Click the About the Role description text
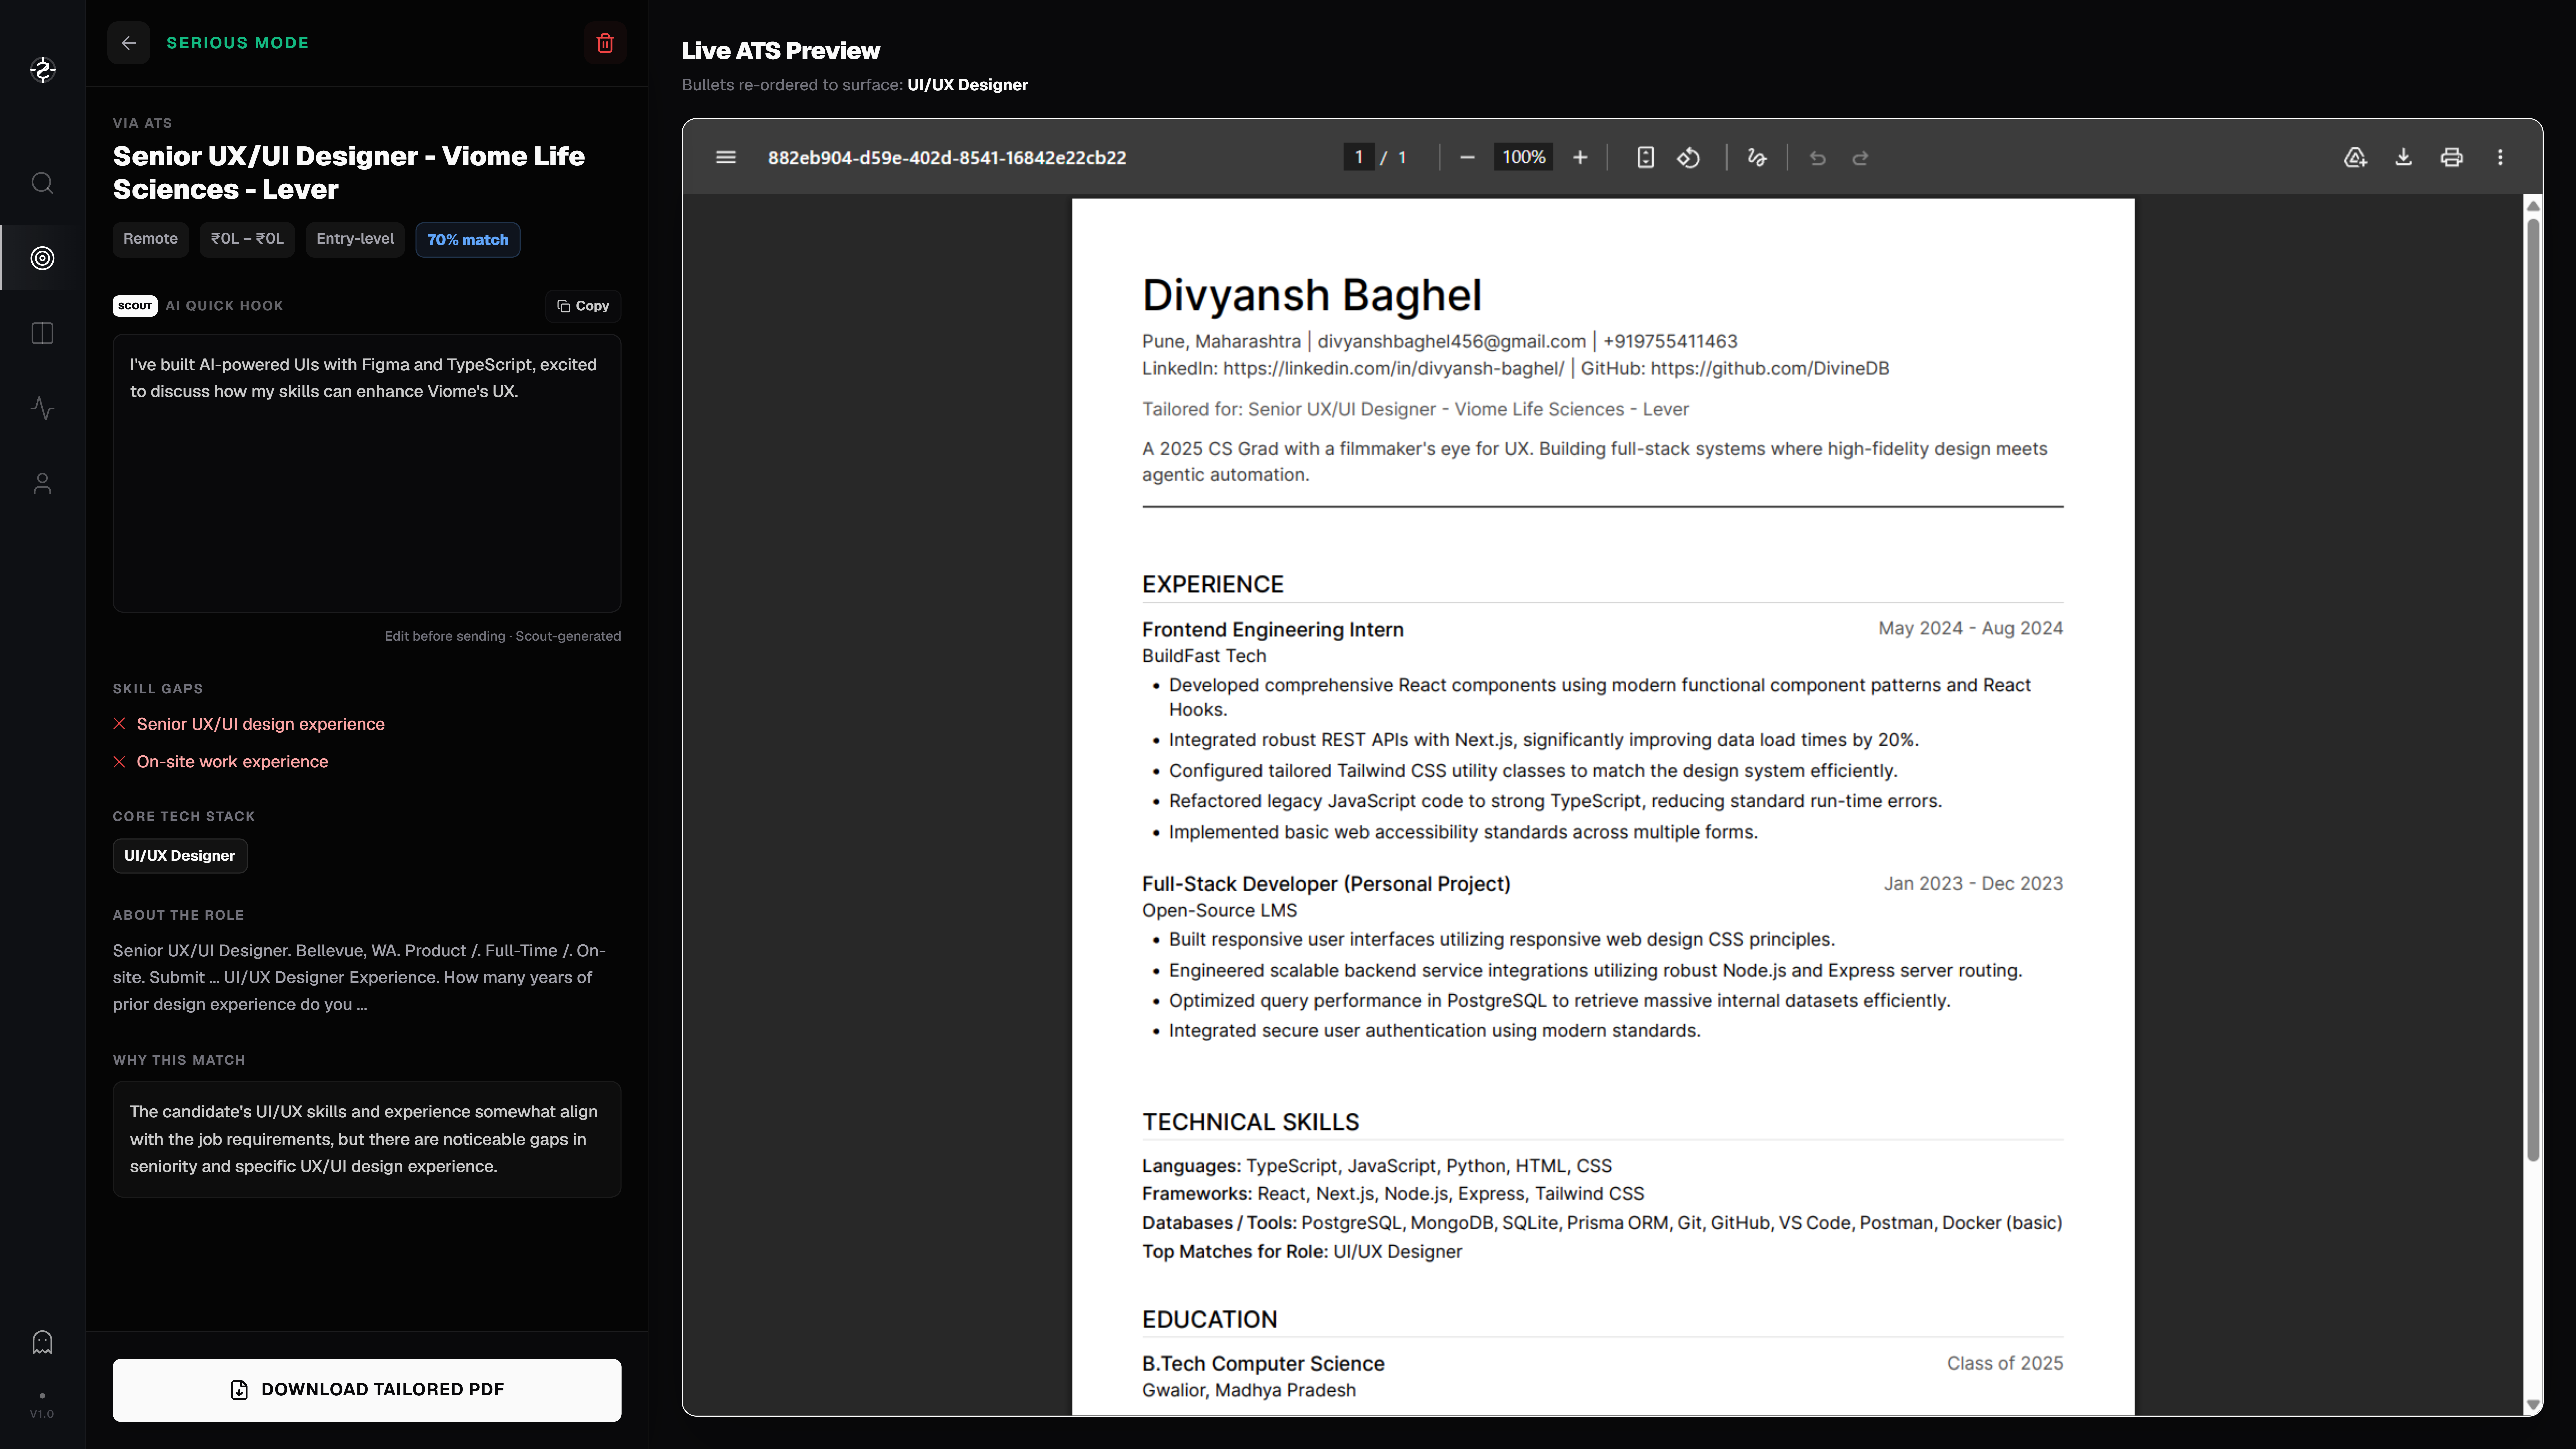 click(360, 978)
